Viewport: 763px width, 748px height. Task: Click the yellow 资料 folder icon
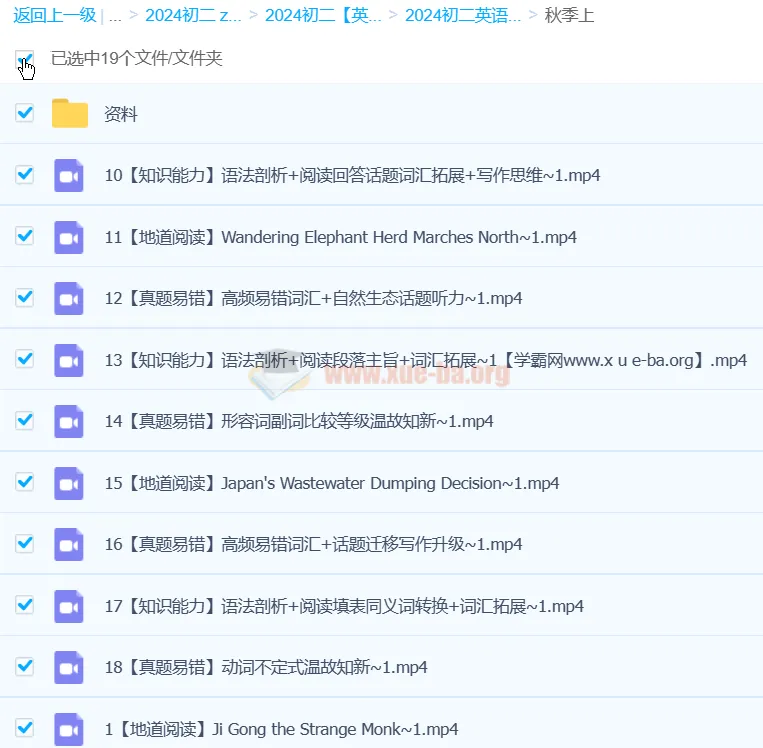[70, 114]
